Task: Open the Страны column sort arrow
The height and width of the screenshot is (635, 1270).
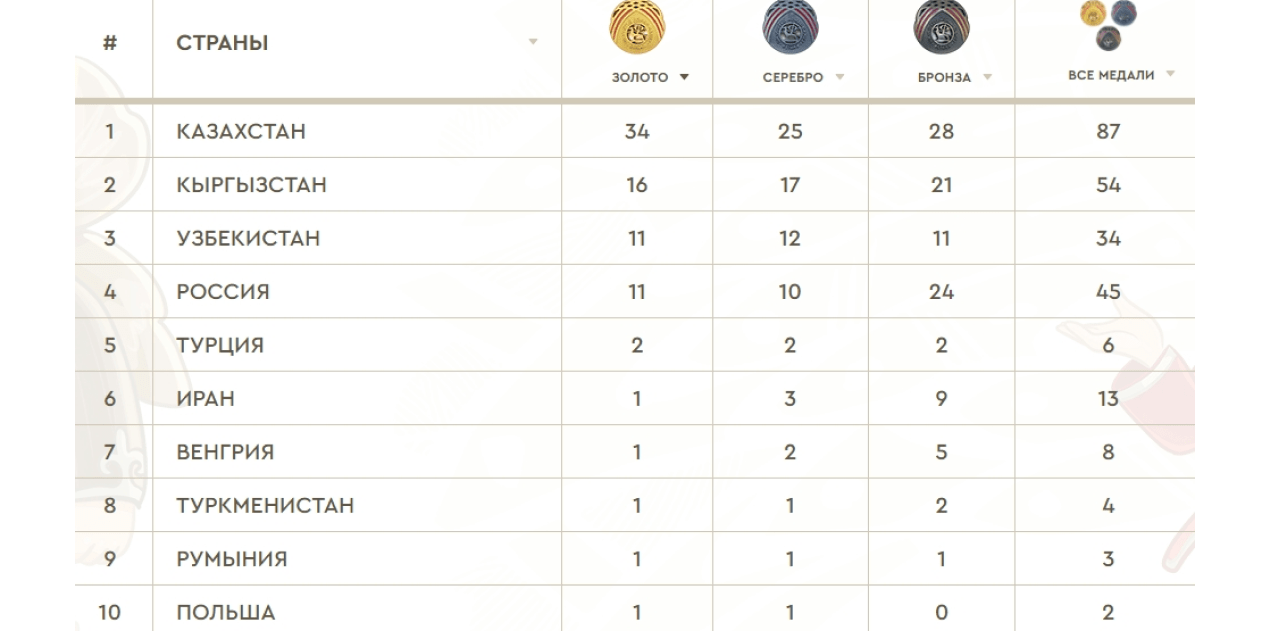Action: [533, 42]
